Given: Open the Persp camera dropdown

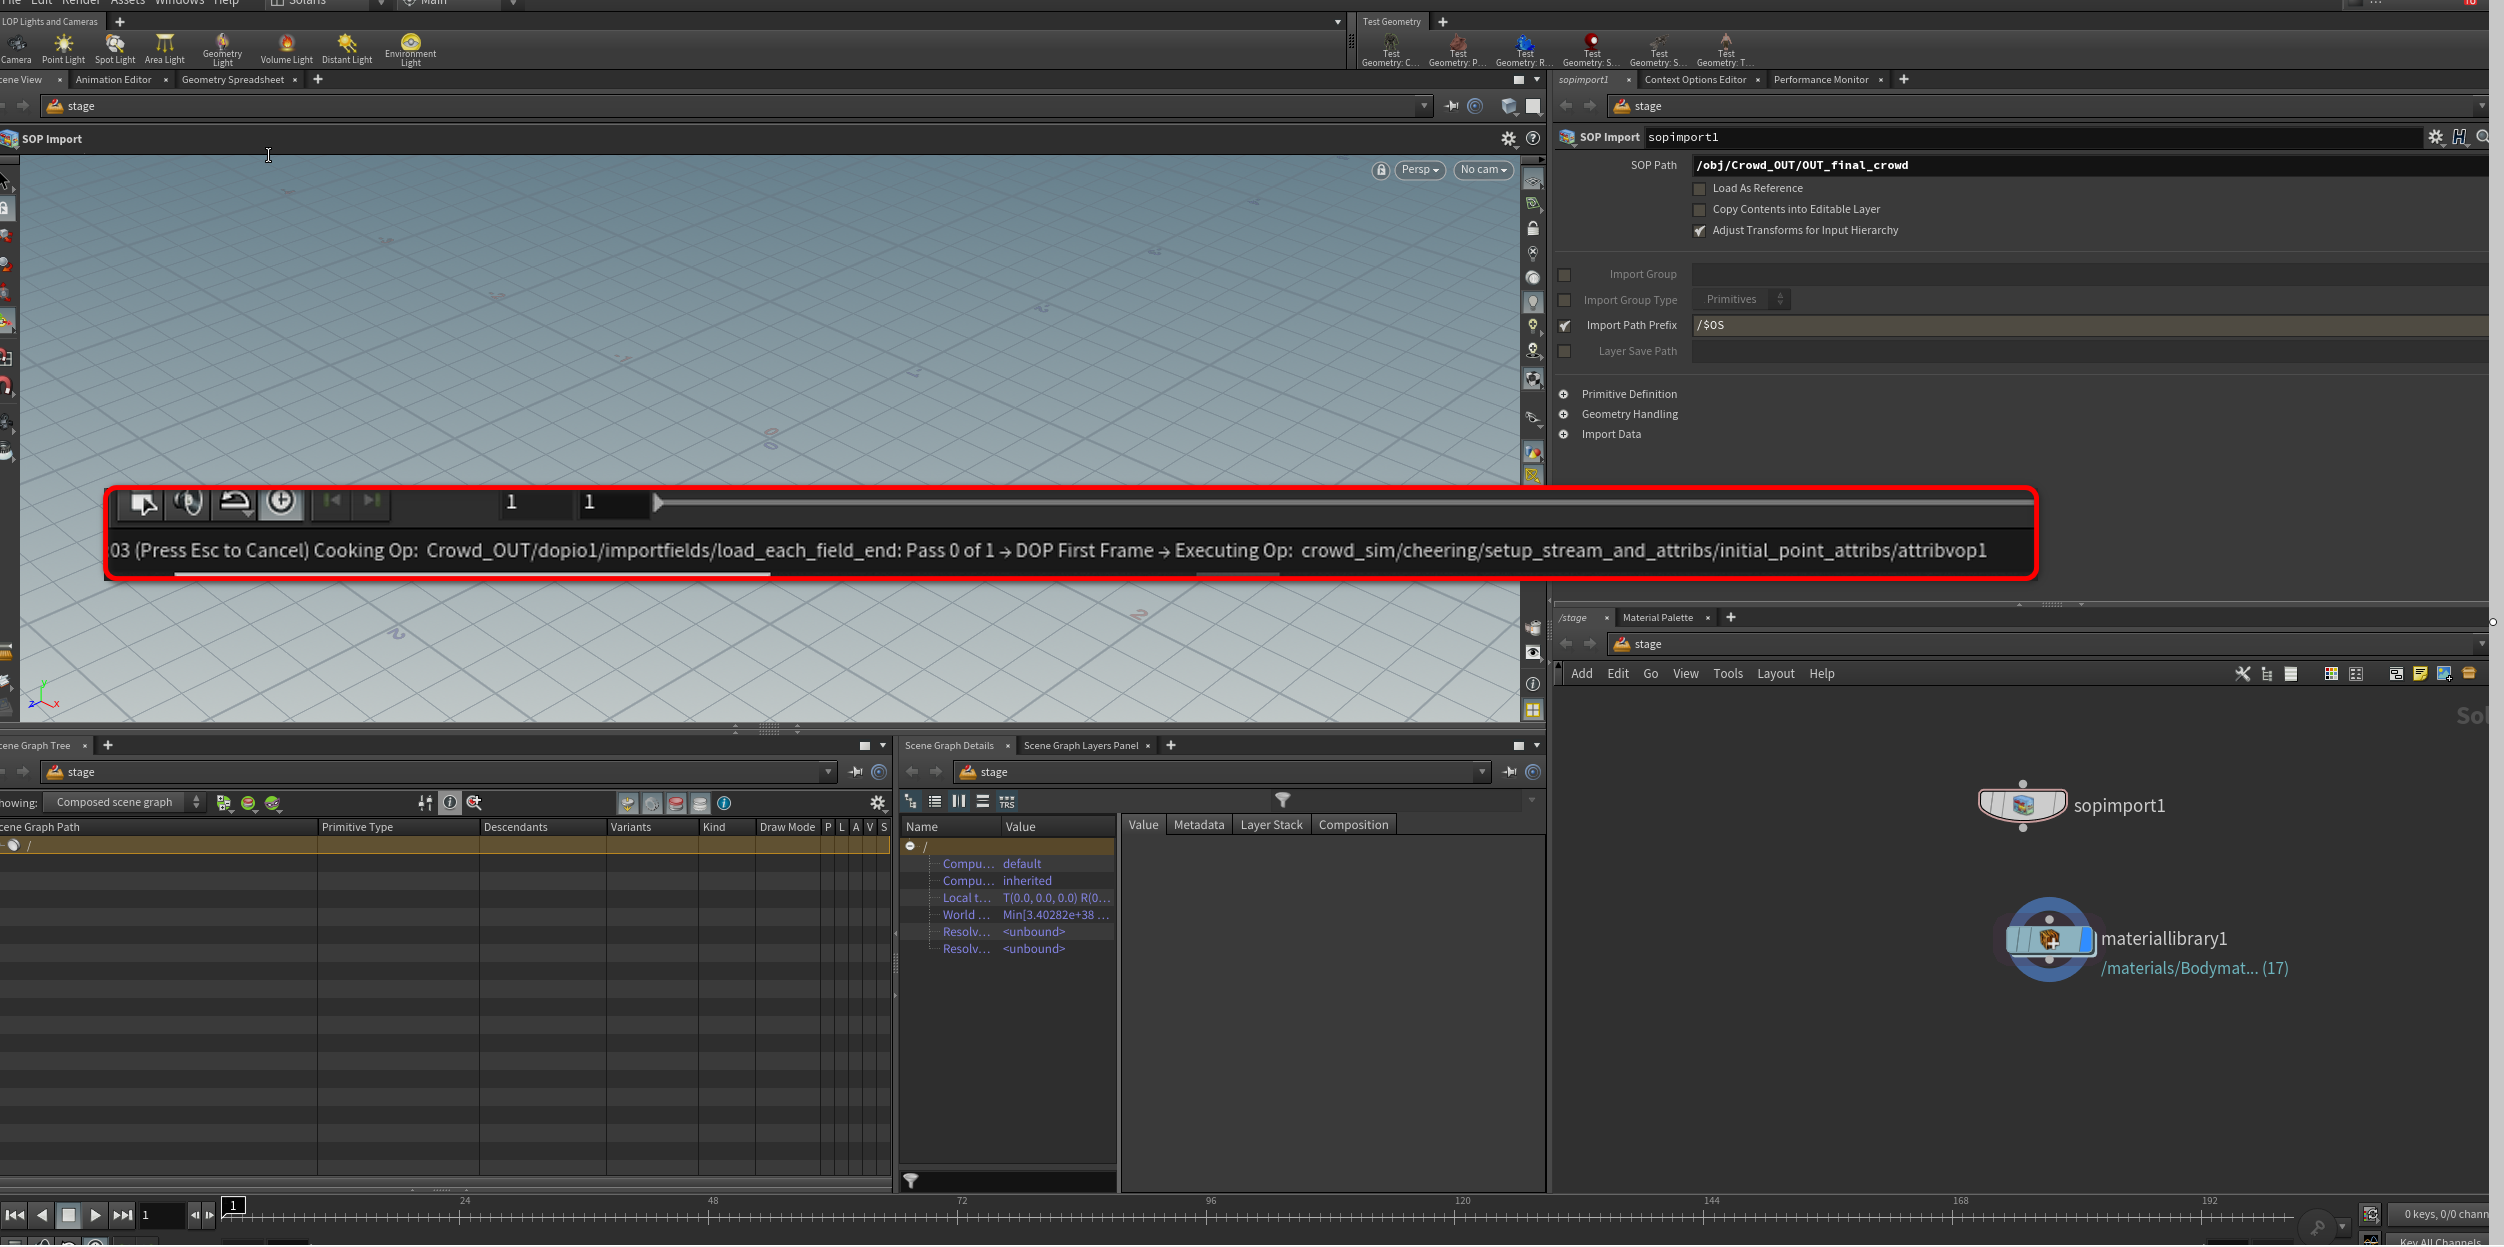Looking at the screenshot, I should pyautogui.click(x=1420, y=170).
